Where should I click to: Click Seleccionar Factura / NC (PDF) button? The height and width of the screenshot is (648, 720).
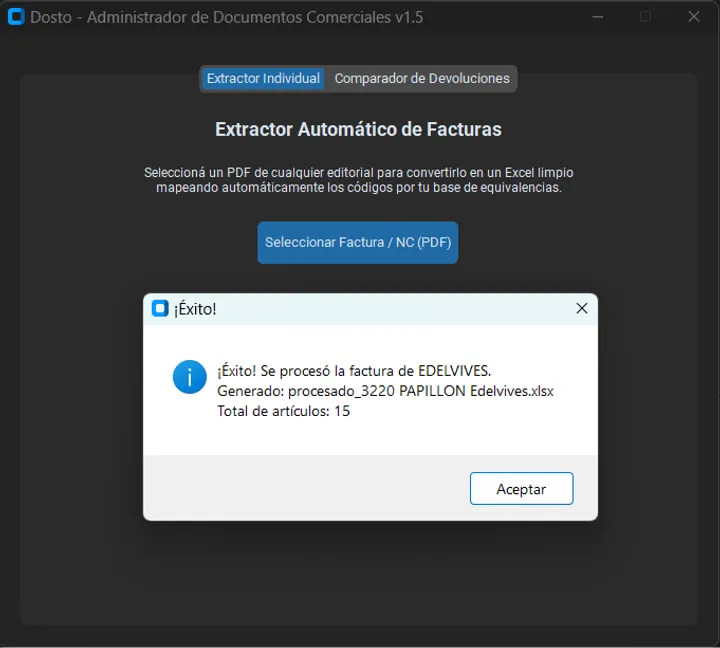coord(358,242)
